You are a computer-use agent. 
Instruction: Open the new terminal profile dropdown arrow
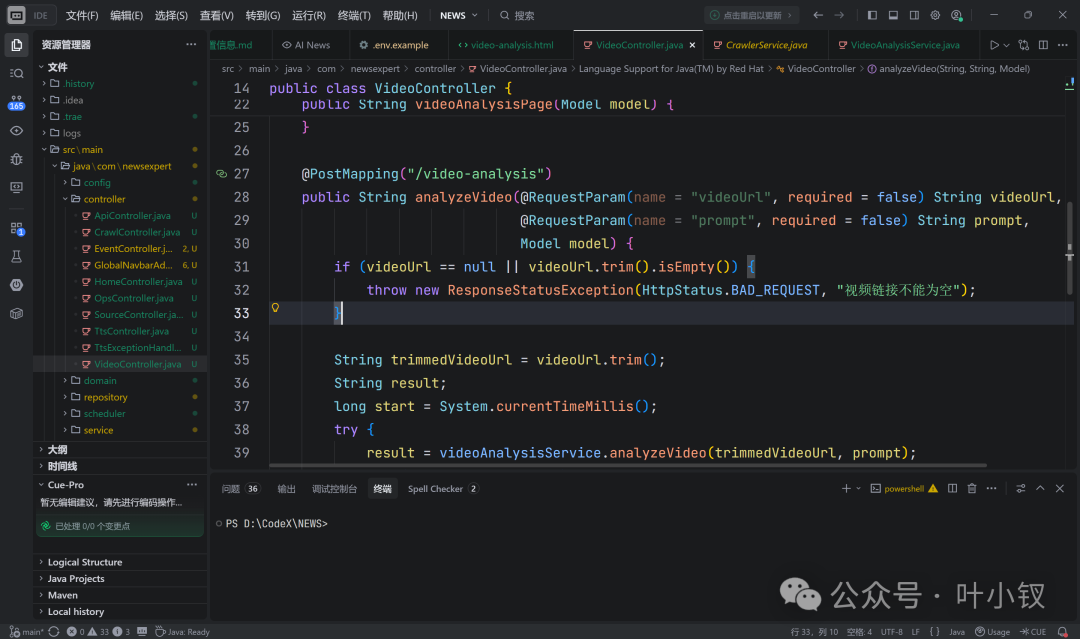click(858, 488)
